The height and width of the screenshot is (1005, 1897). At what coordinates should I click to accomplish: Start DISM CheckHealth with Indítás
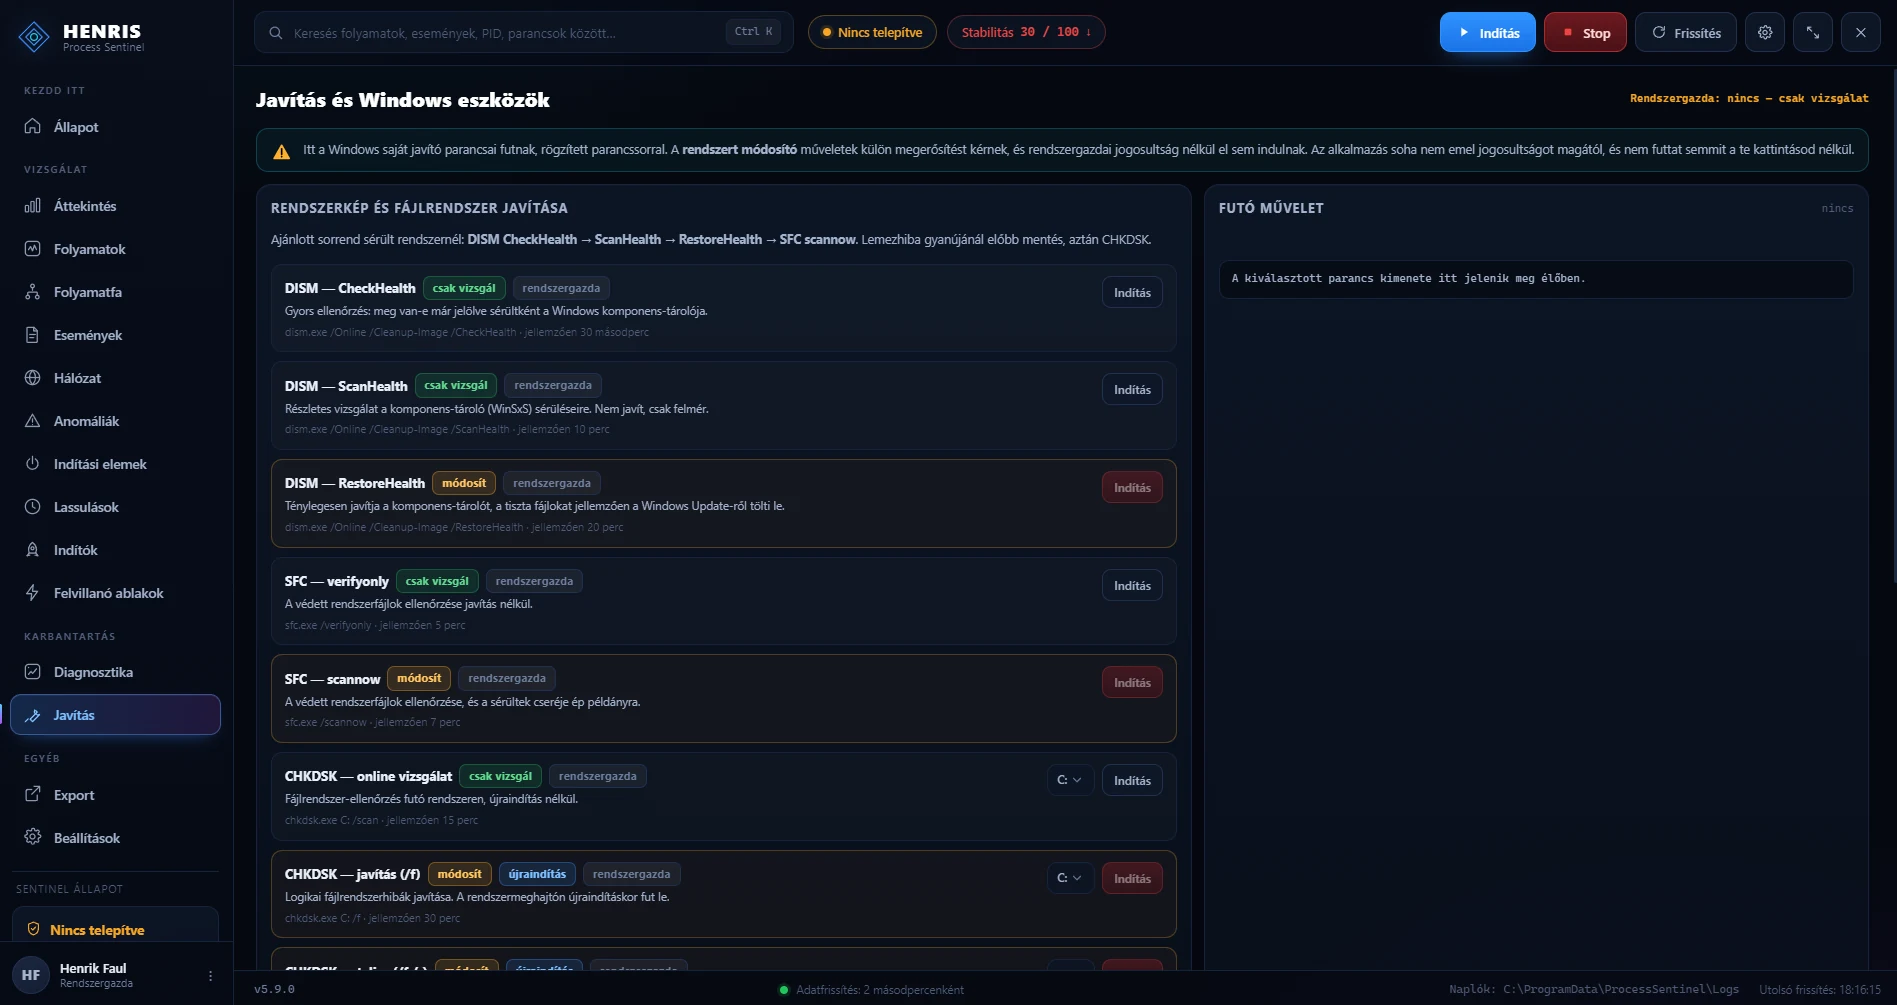tap(1132, 292)
